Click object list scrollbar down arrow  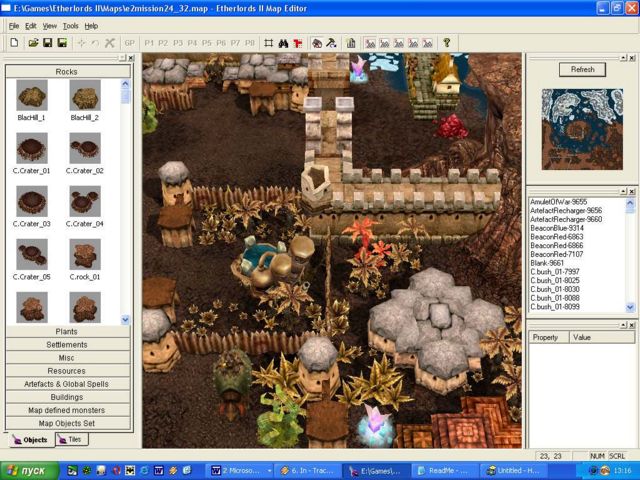click(x=630, y=307)
